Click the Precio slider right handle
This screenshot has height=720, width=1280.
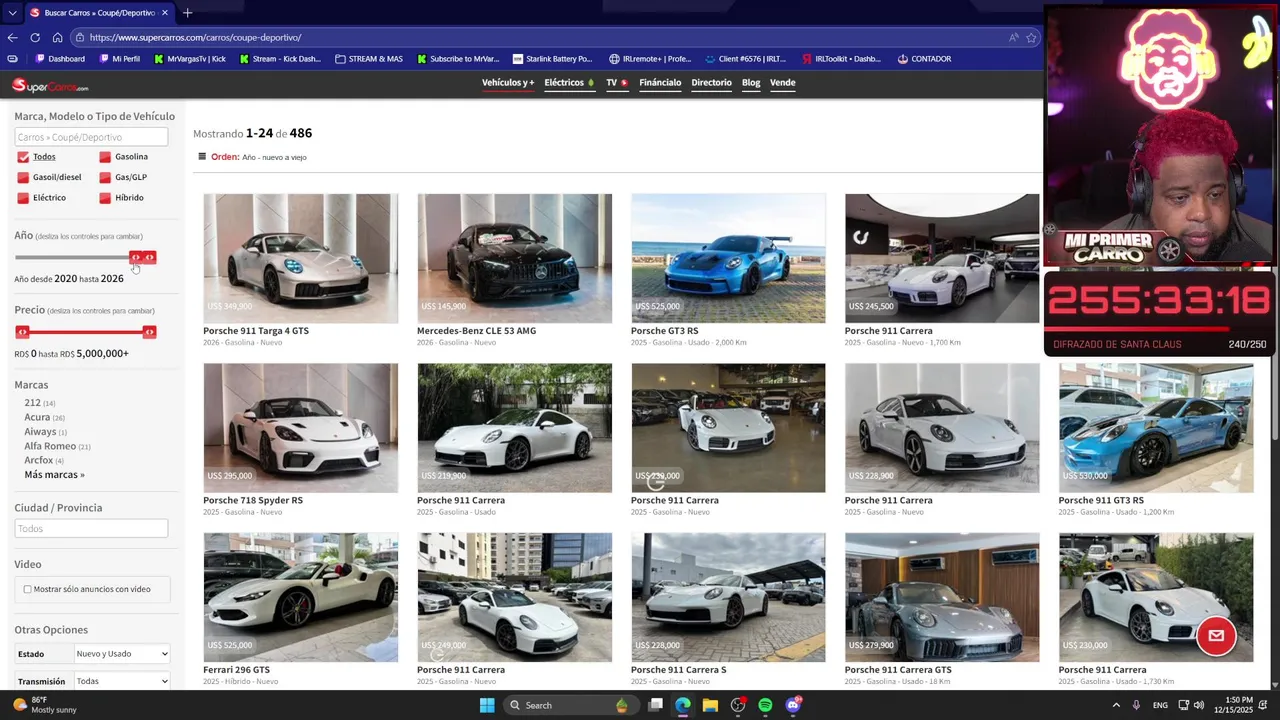point(149,332)
